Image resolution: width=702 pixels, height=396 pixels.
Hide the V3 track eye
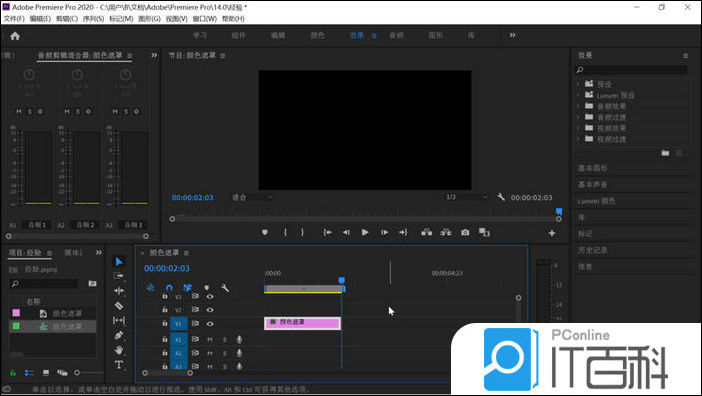click(x=210, y=296)
